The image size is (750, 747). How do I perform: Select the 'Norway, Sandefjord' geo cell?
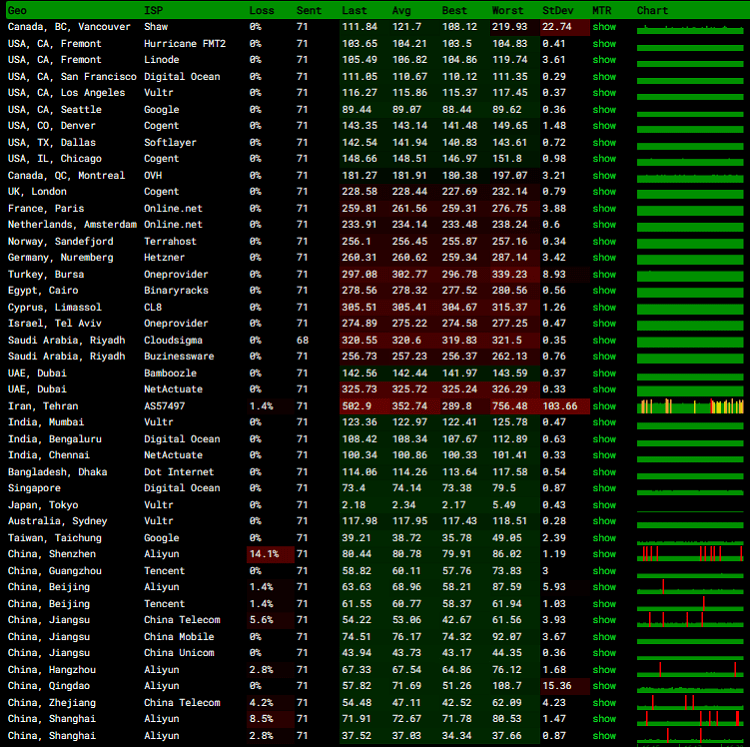[x=60, y=242]
